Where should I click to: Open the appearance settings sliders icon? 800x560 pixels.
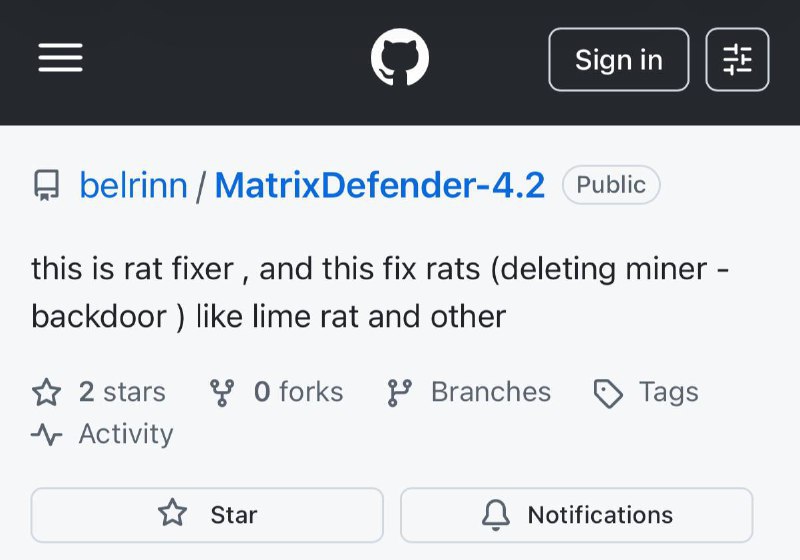click(x=737, y=60)
